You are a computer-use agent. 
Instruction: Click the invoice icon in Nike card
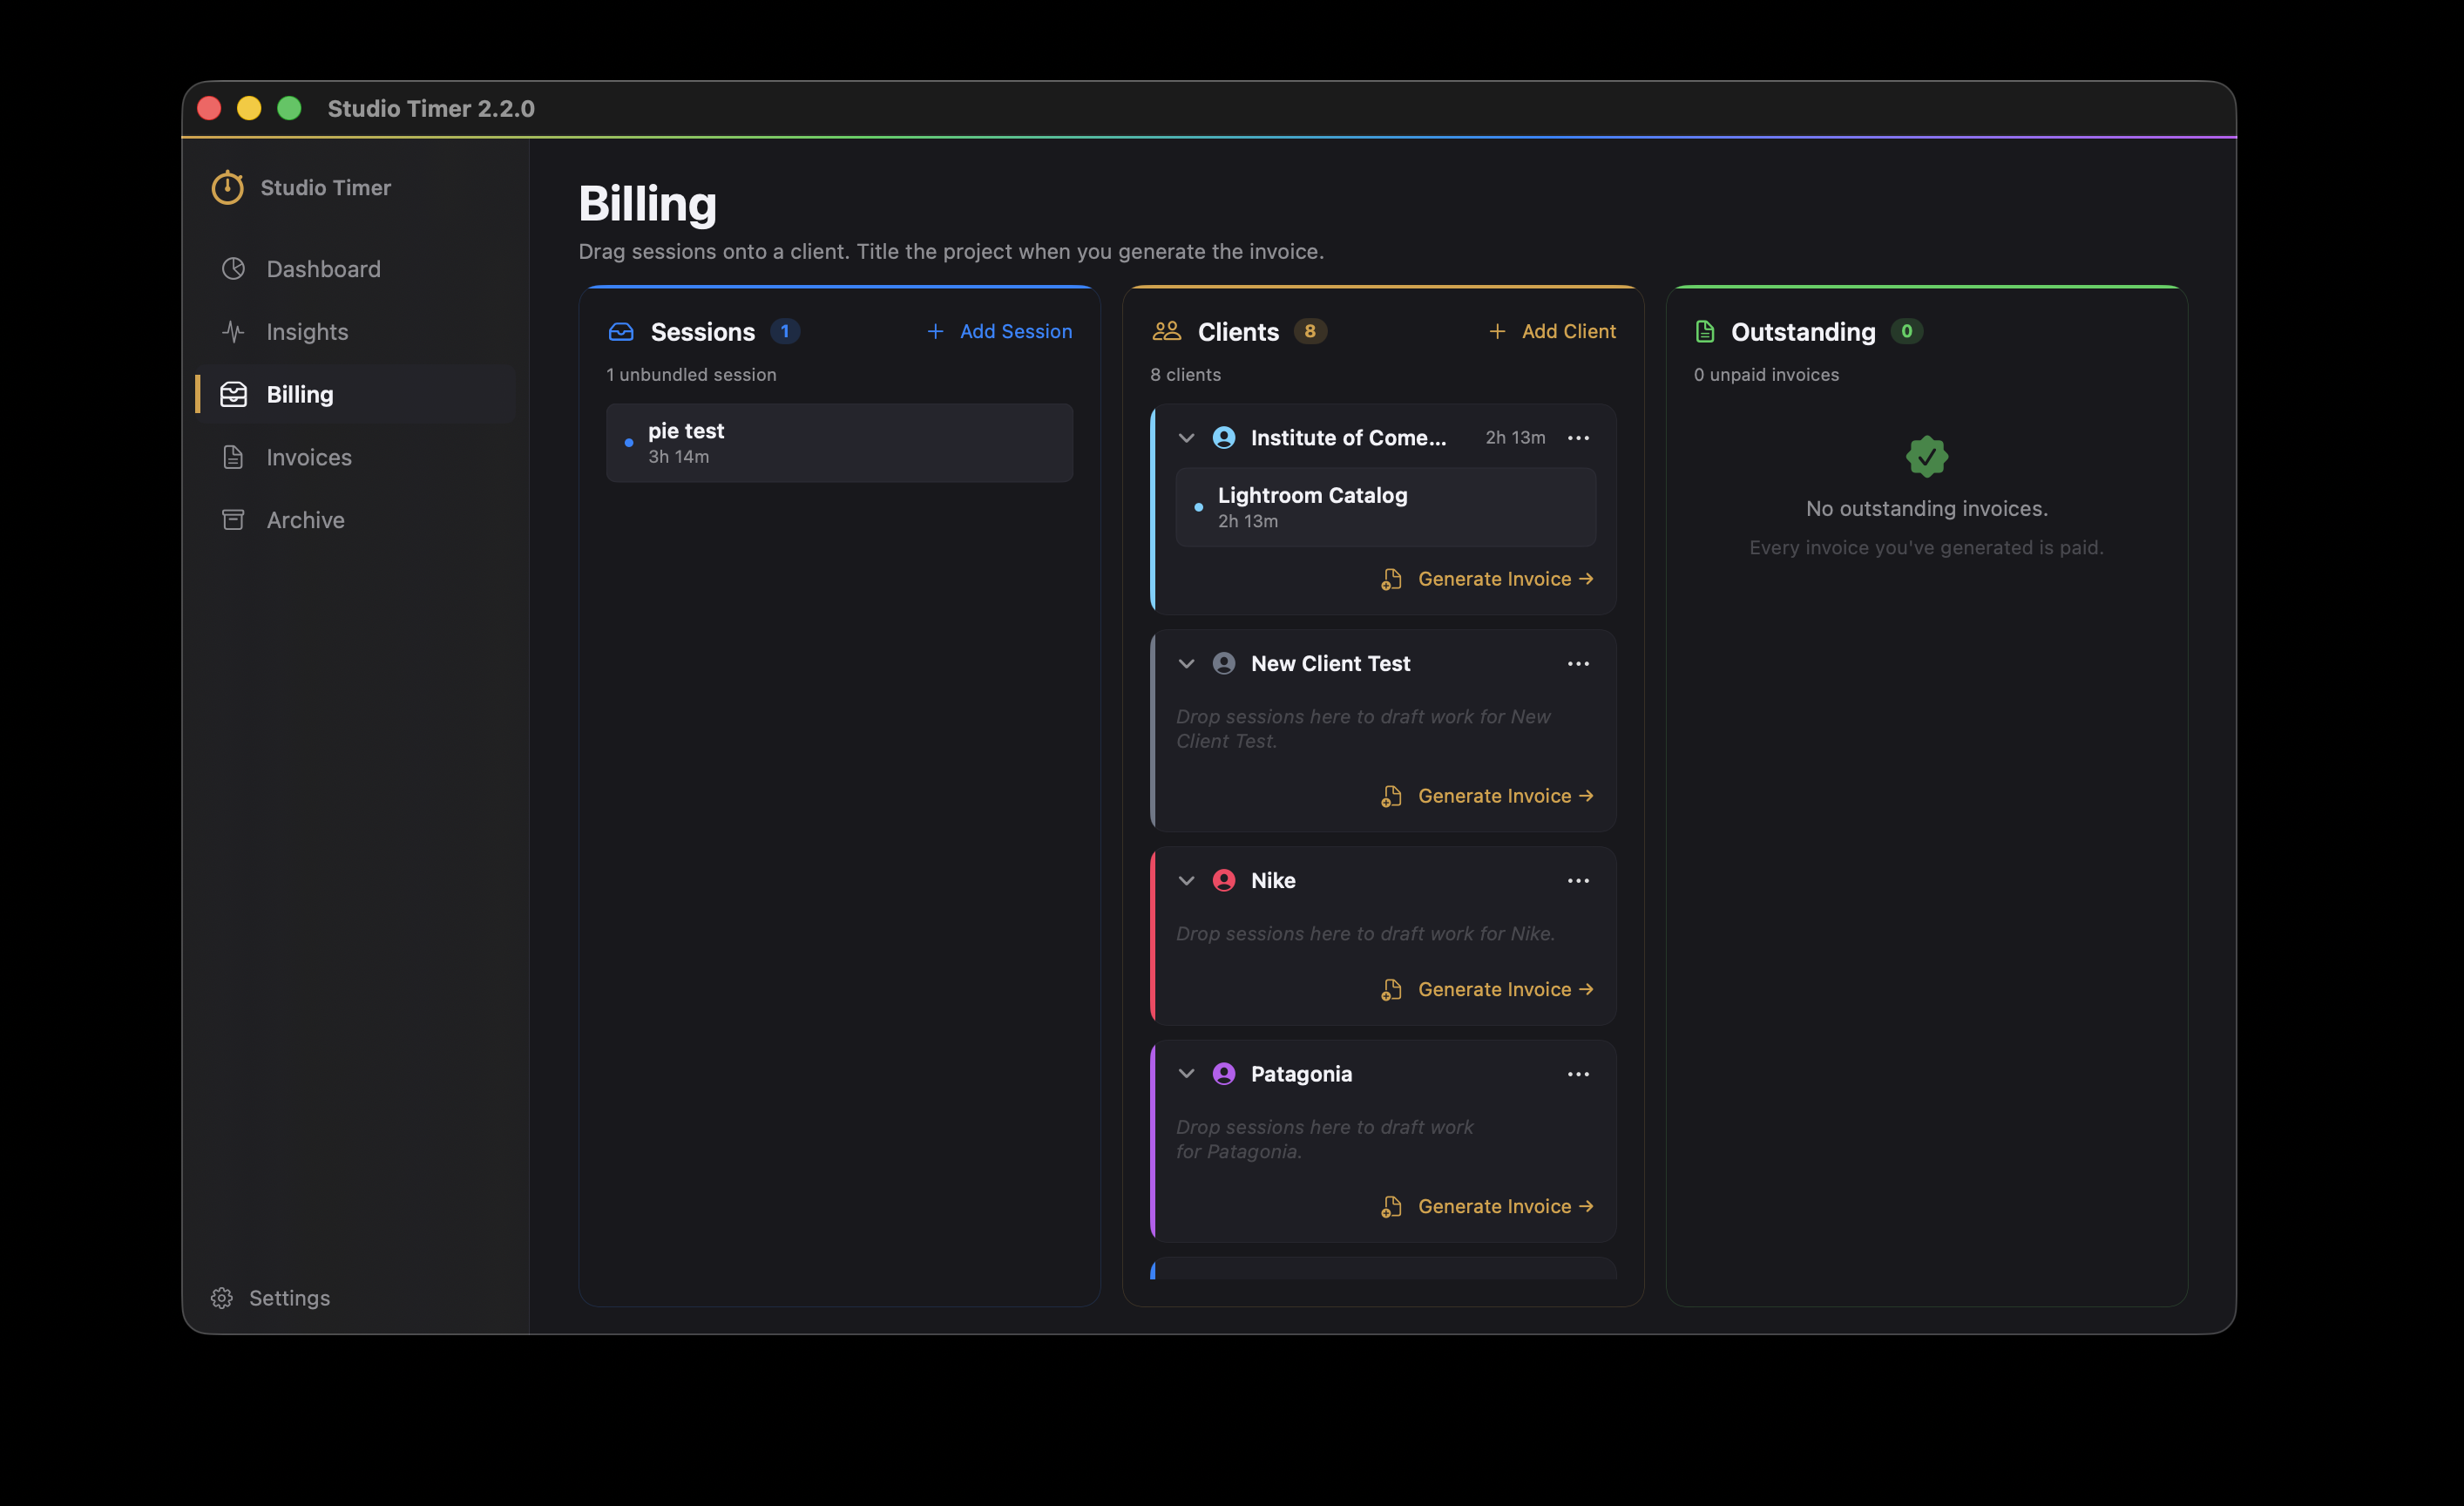1391,989
